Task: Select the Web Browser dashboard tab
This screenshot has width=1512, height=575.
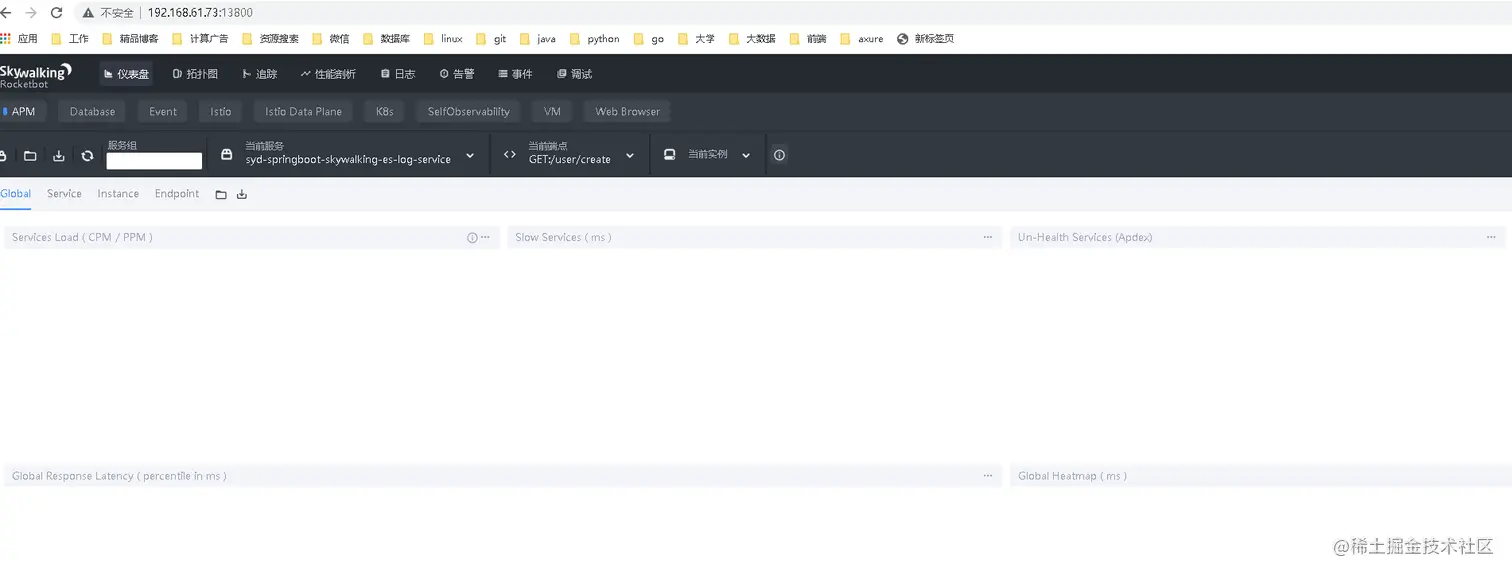Action: coord(628,112)
